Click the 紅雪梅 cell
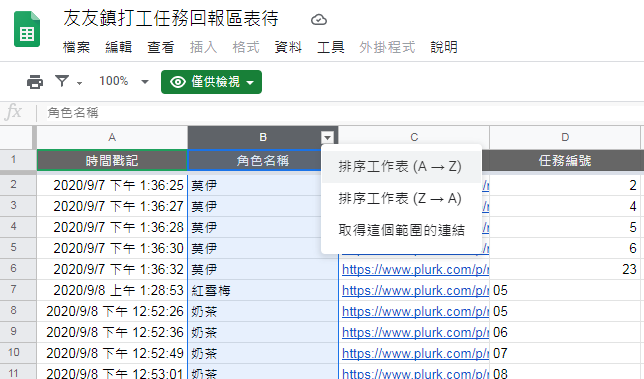The height and width of the screenshot is (379, 644). click(263, 290)
